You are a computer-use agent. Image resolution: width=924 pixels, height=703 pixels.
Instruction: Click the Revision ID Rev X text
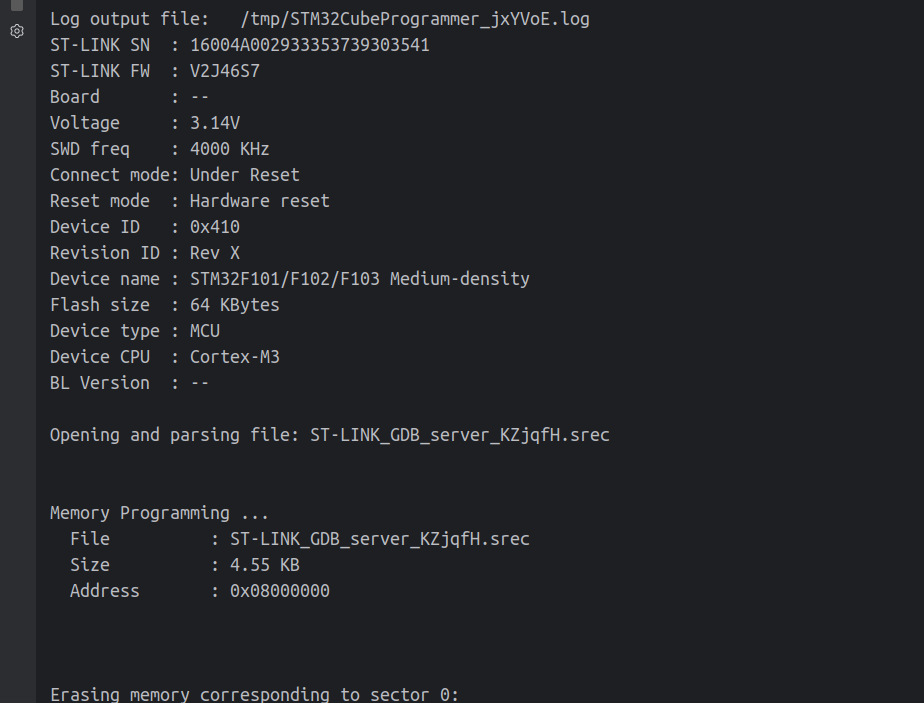(214, 253)
